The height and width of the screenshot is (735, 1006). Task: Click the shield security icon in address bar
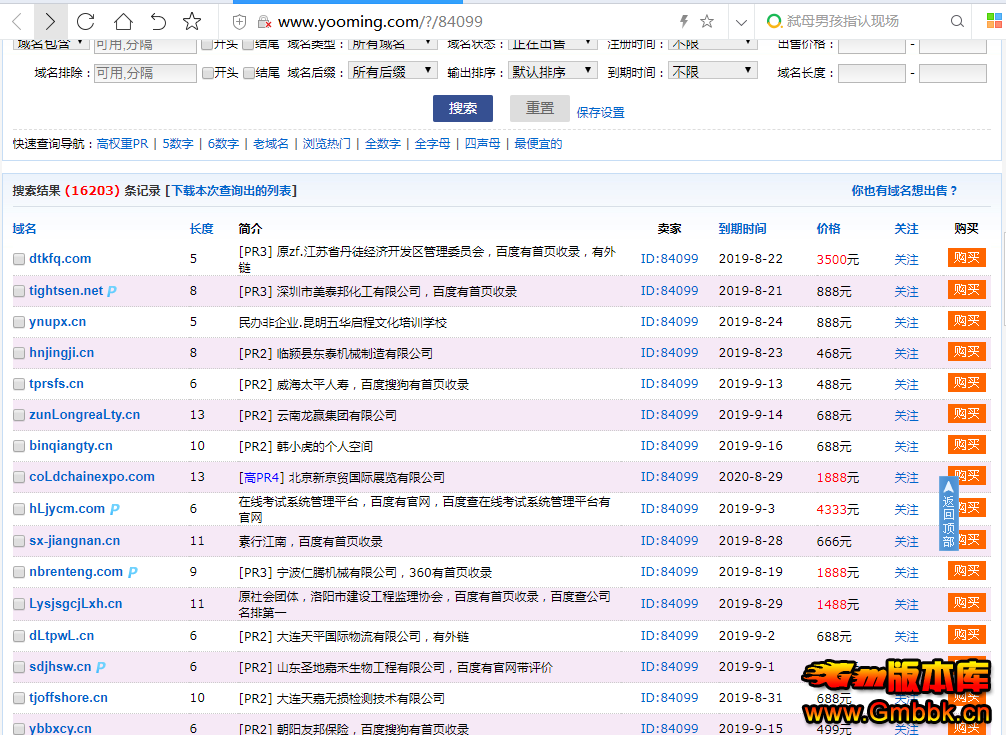pos(239,22)
